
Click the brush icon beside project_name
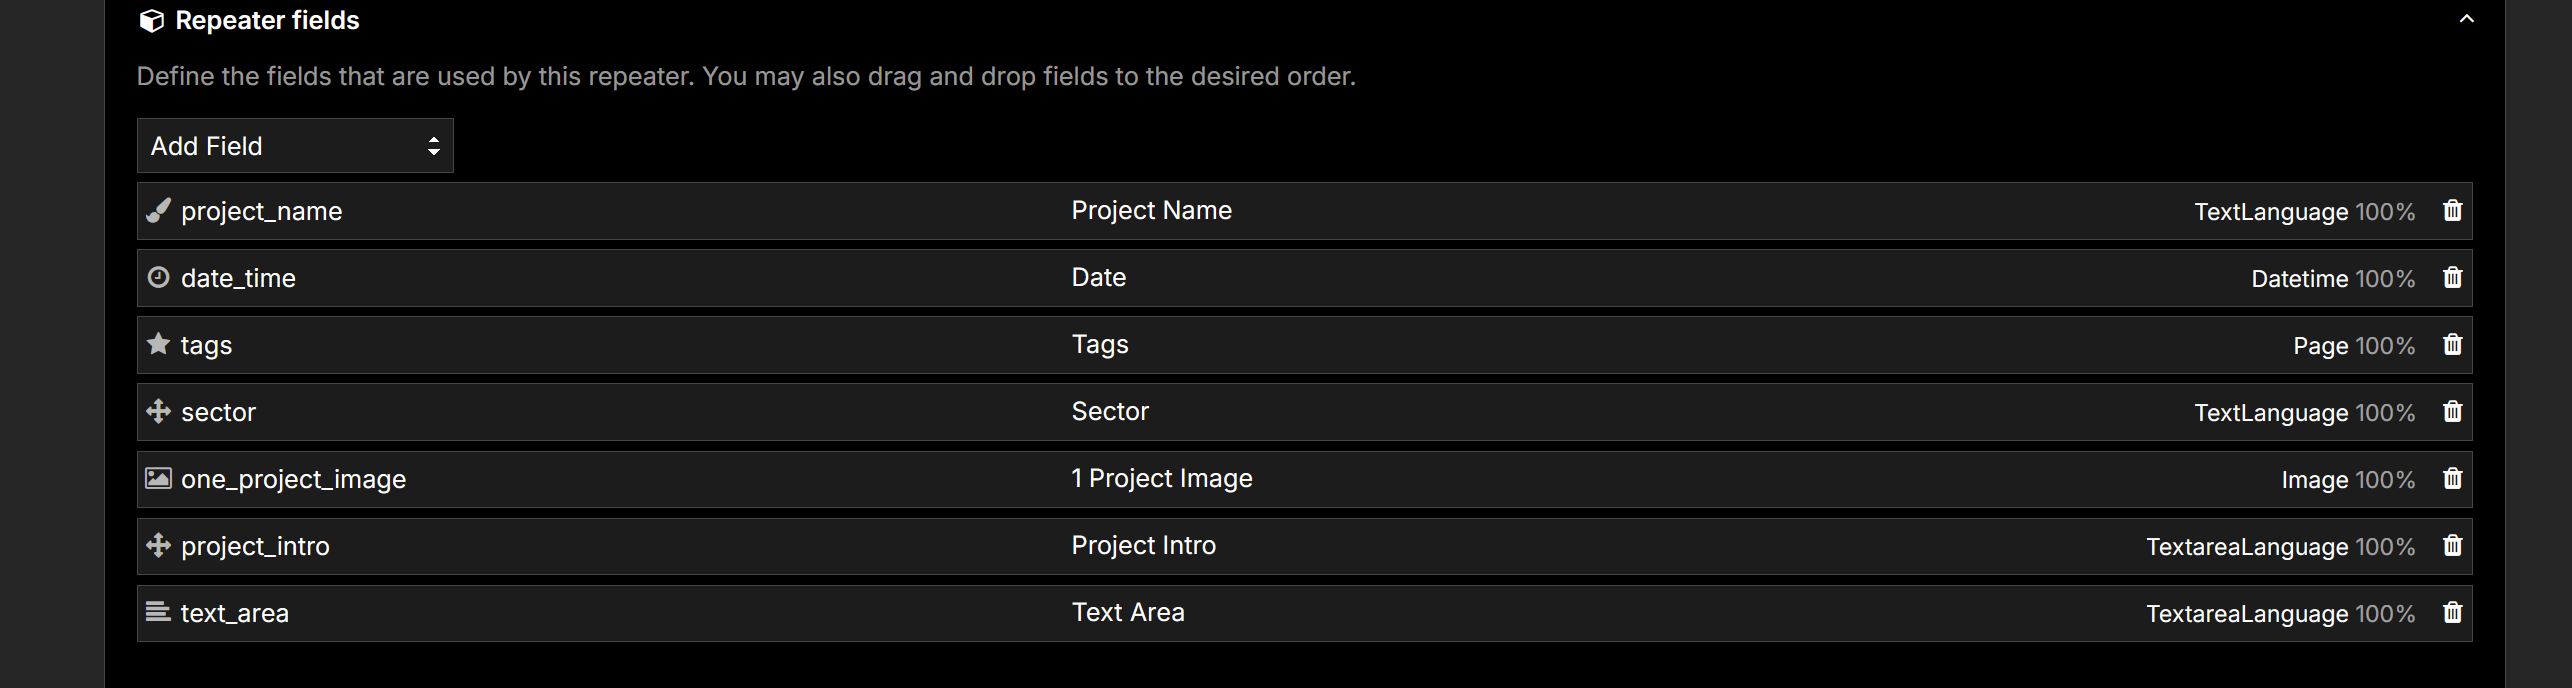tap(158, 210)
